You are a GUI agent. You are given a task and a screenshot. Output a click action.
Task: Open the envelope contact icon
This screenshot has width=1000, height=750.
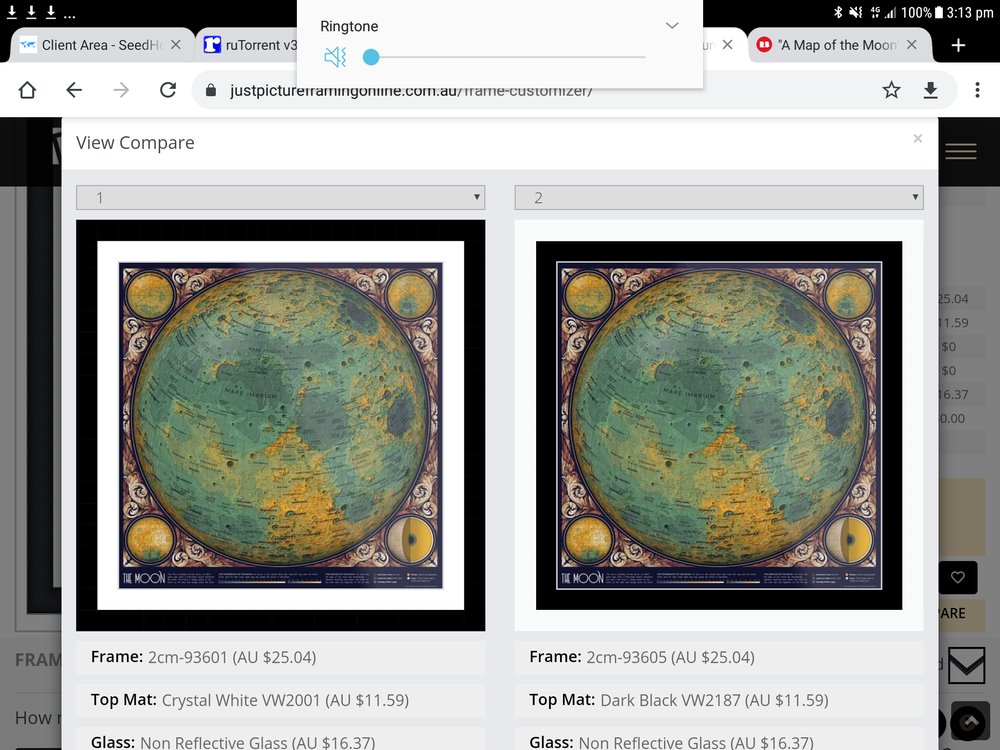pyautogui.click(x=966, y=665)
